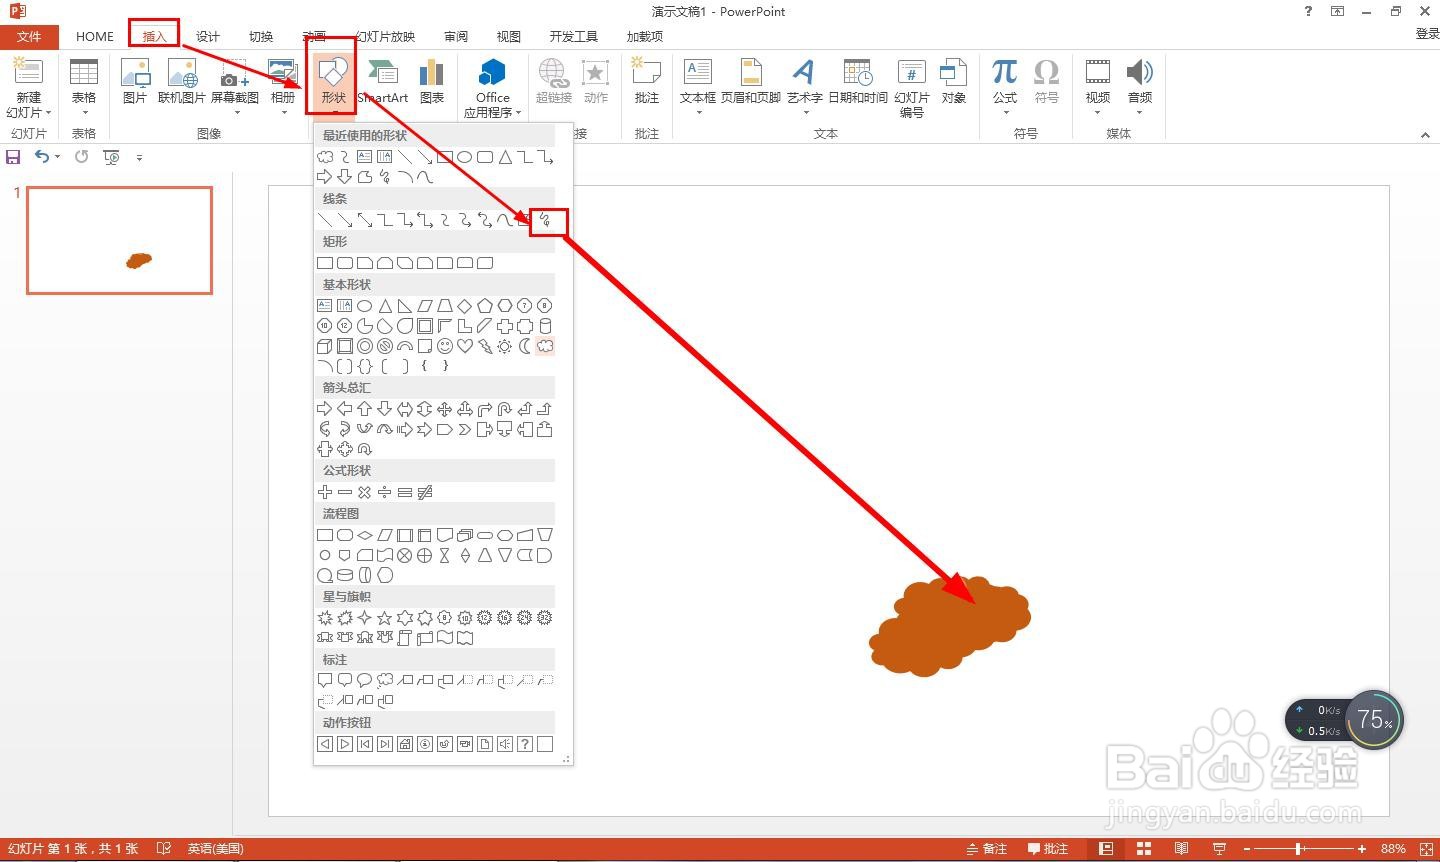This screenshot has height=862, width=1440.
Task: Choose the sun shape
Action: (505, 346)
